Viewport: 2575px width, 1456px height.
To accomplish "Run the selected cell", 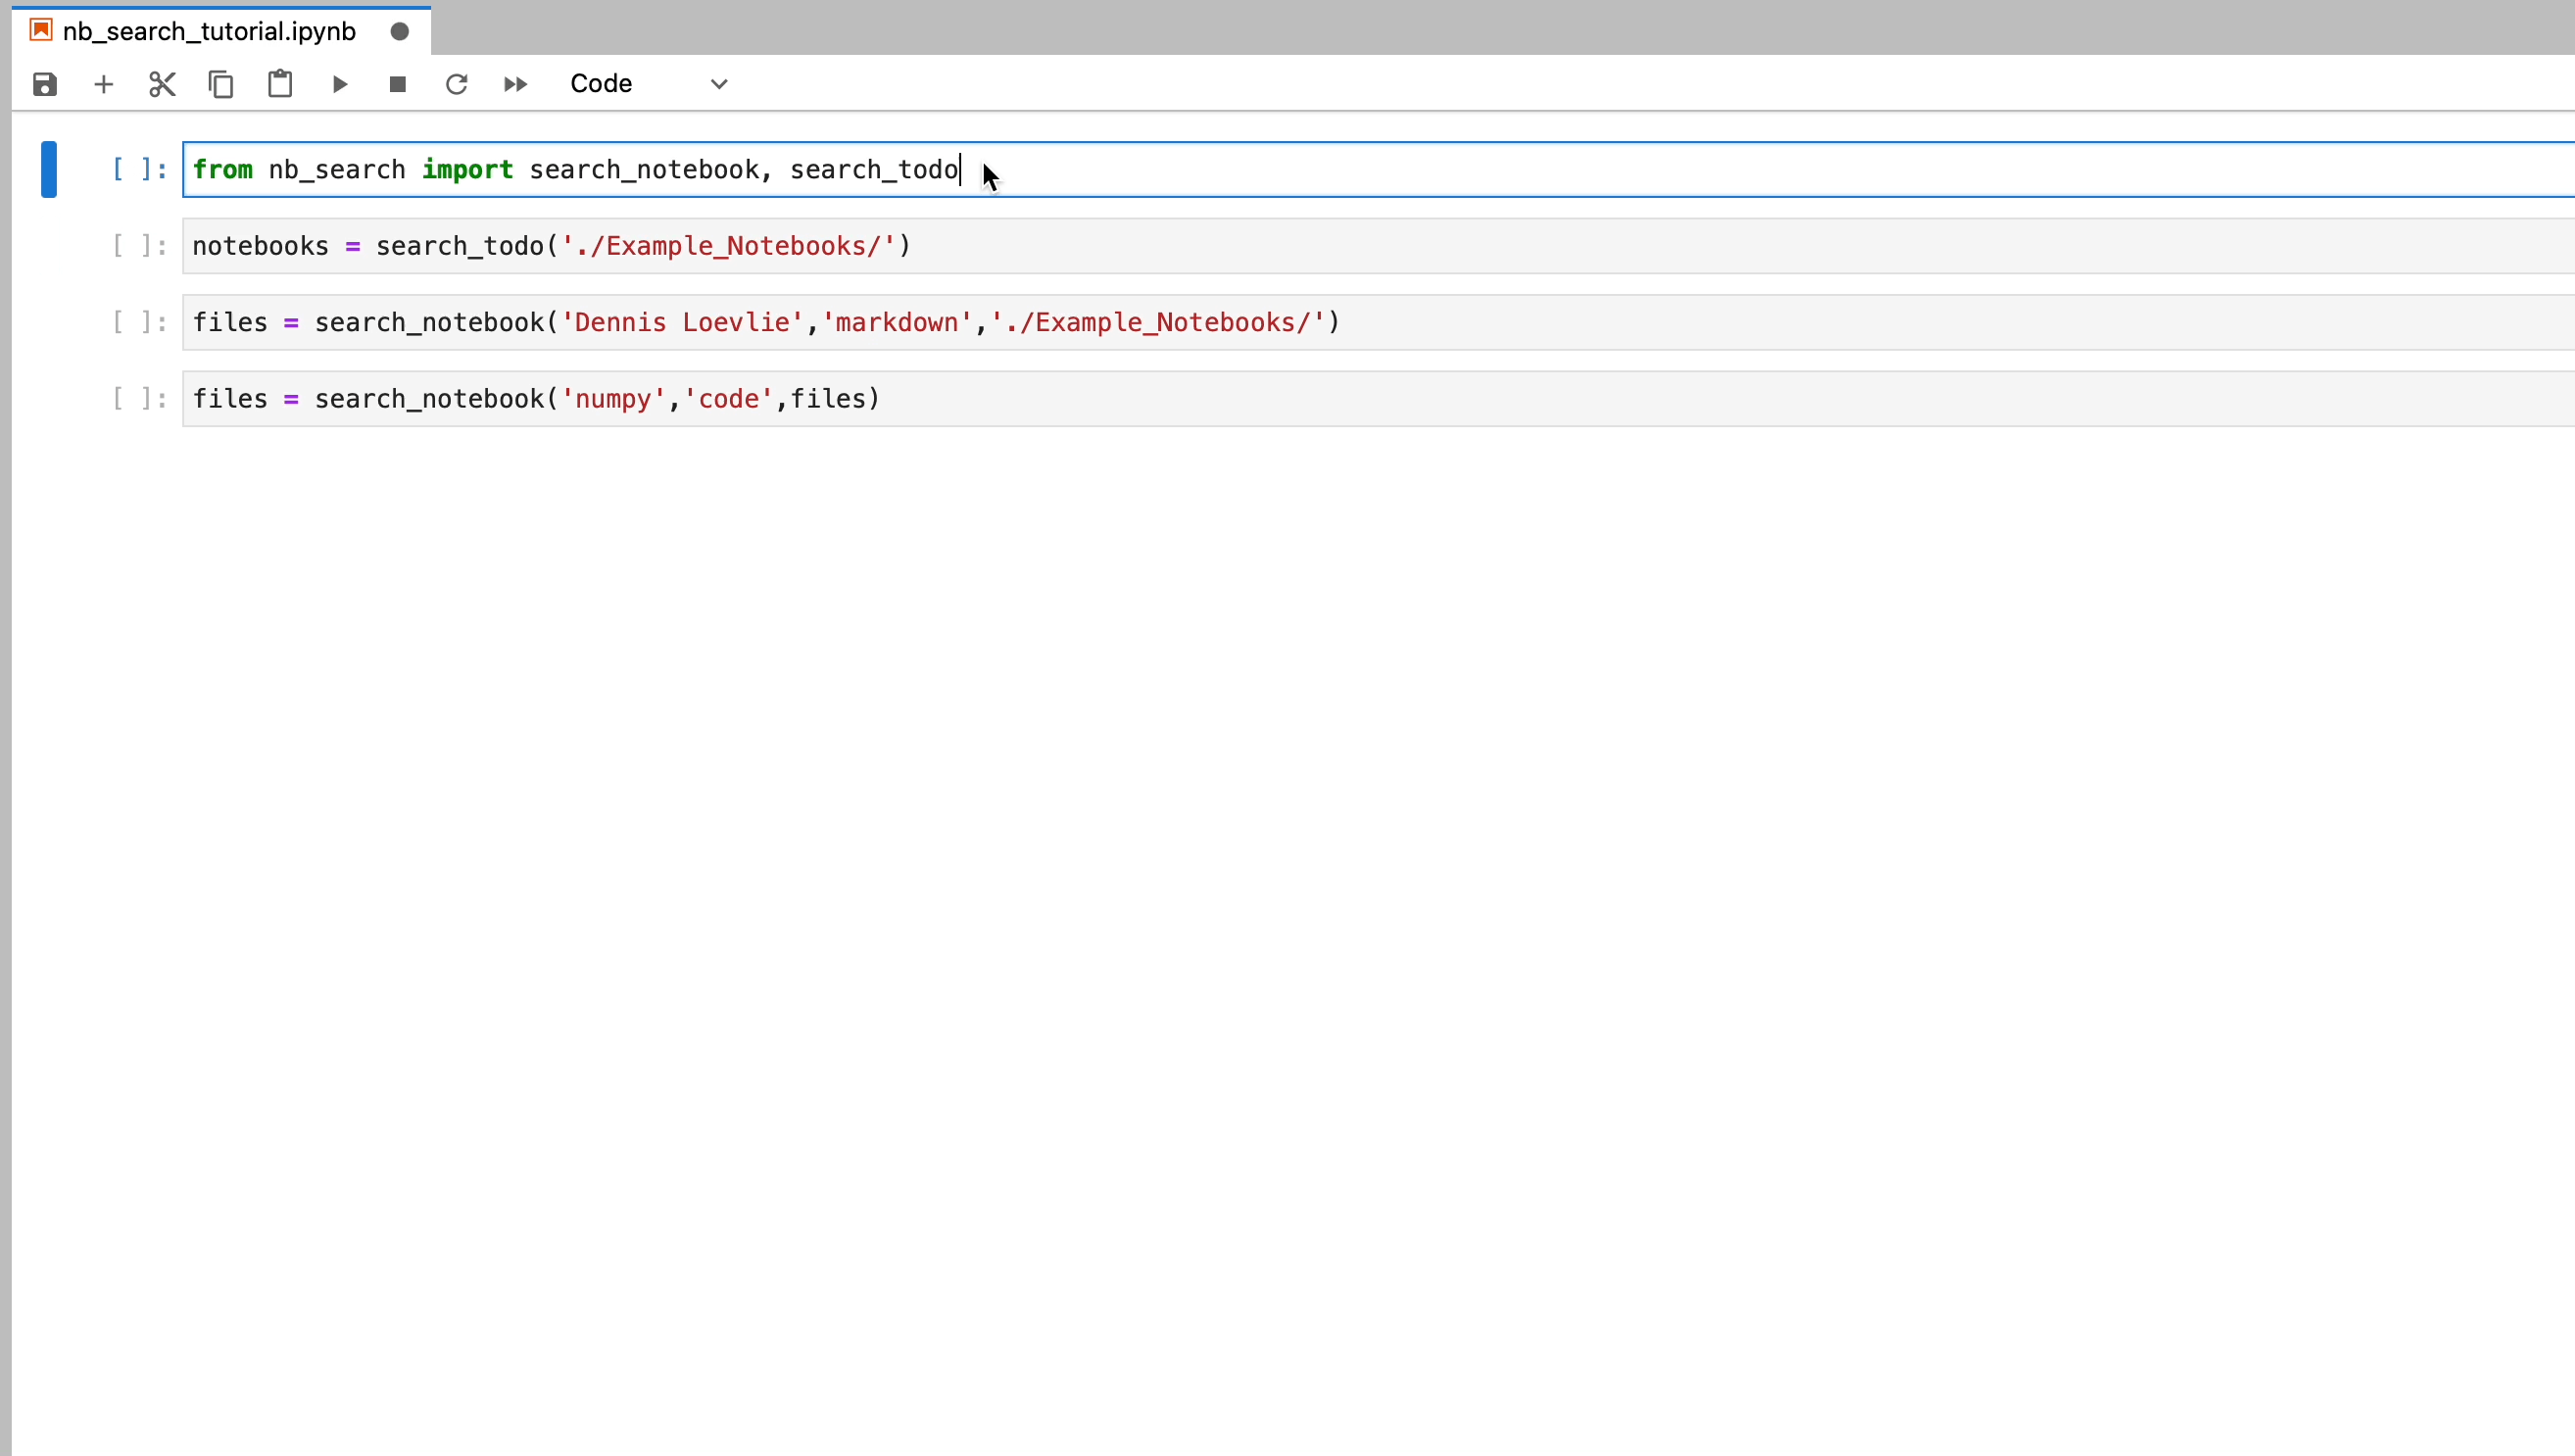I will [339, 84].
